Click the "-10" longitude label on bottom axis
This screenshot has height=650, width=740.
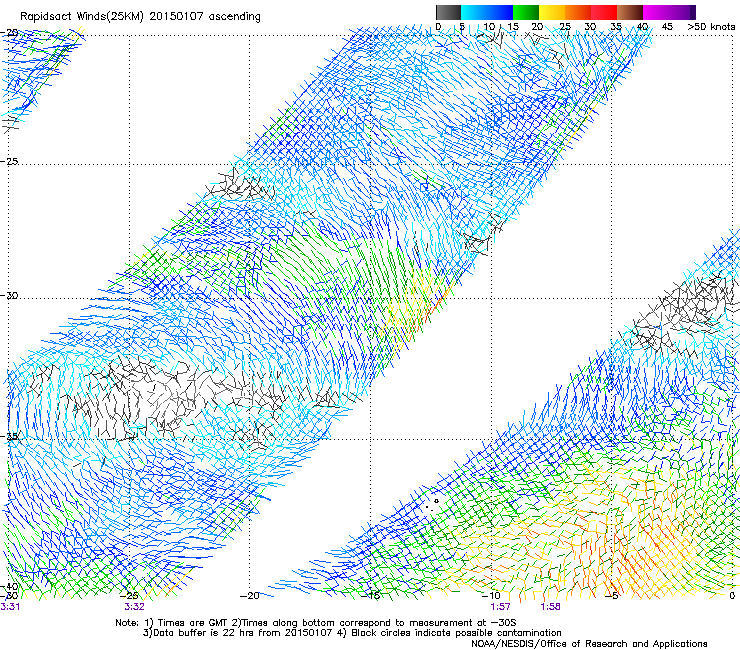(491, 596)
